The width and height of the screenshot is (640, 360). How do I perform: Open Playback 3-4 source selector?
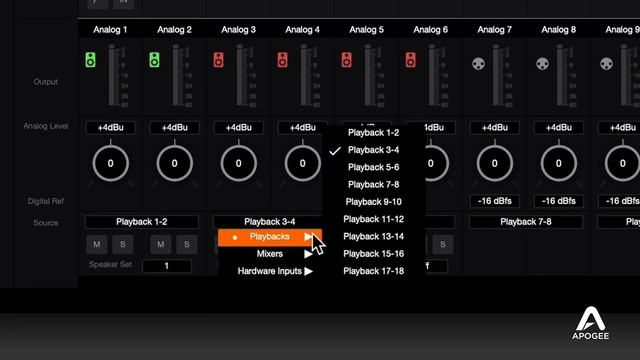[269, 222]
